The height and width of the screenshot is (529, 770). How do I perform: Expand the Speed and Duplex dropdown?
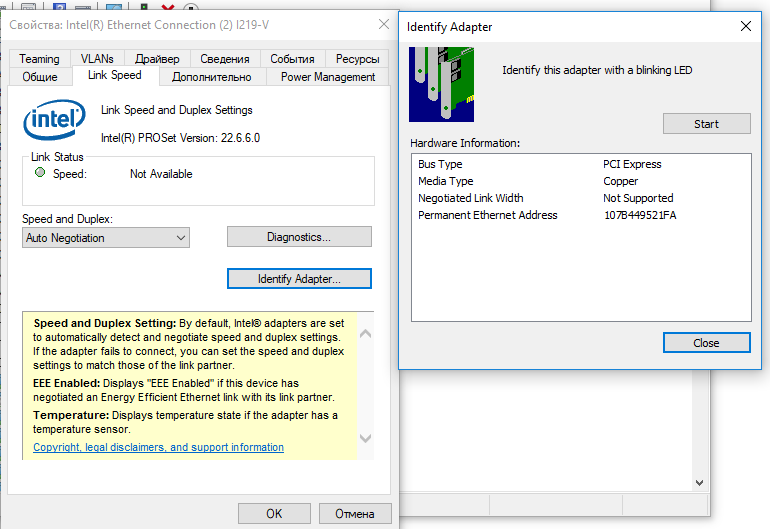(x=106, y=238)
